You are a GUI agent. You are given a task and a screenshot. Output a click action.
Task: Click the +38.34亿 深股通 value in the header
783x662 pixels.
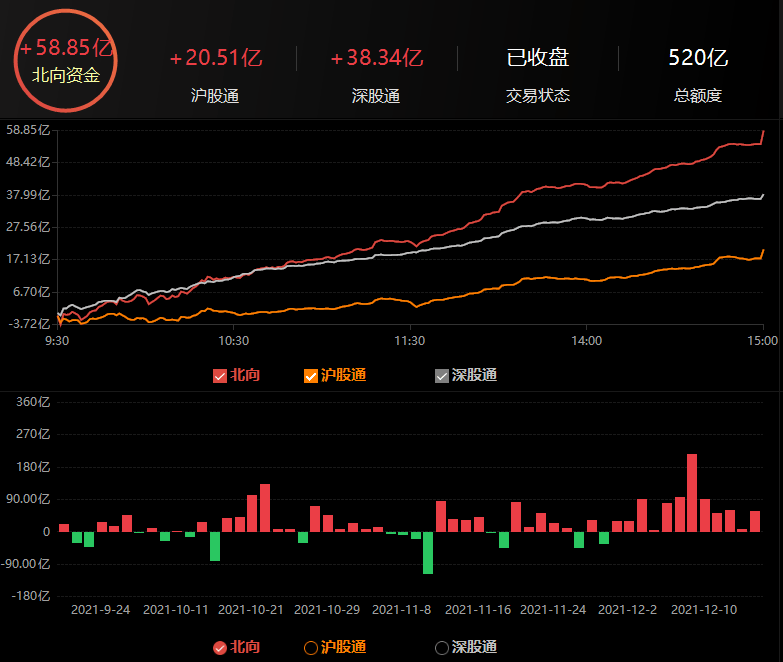[376, 58]
